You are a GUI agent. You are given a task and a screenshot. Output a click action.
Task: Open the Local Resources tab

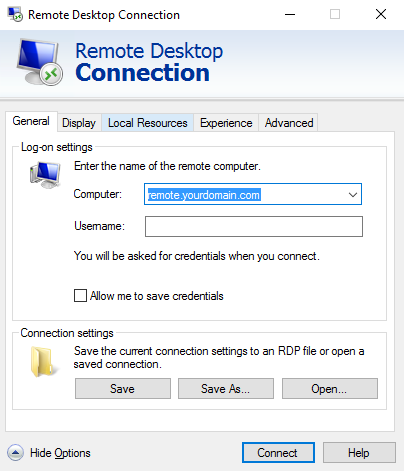[x=148, y=123]
